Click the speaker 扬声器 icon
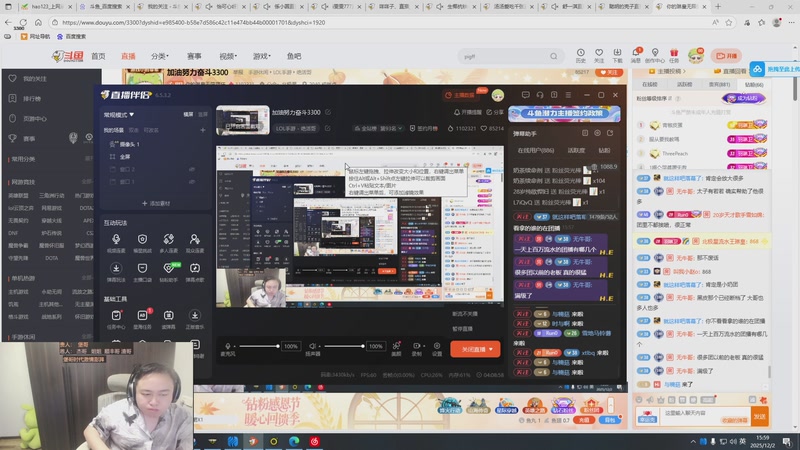The height and width of the screenshot is (450, 800). pyautogui.click(x=312, y=346)
